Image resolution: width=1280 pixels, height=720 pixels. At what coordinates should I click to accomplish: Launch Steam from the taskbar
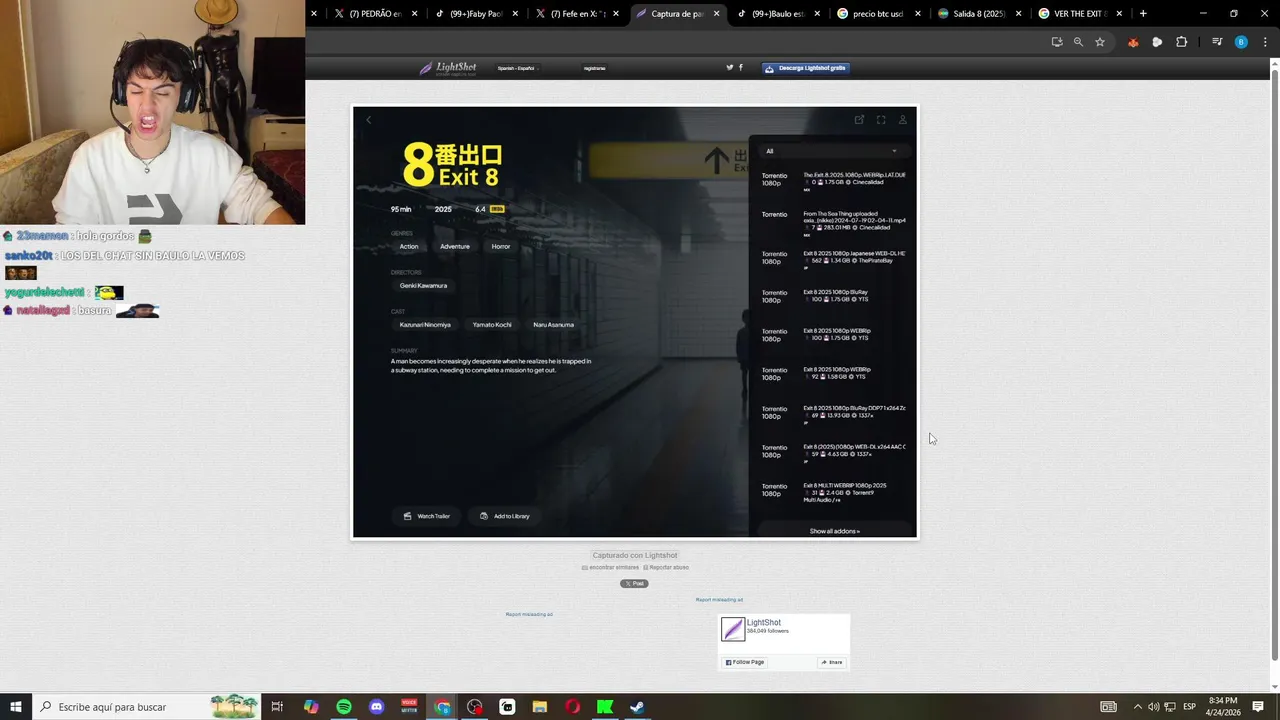(637, 707)
